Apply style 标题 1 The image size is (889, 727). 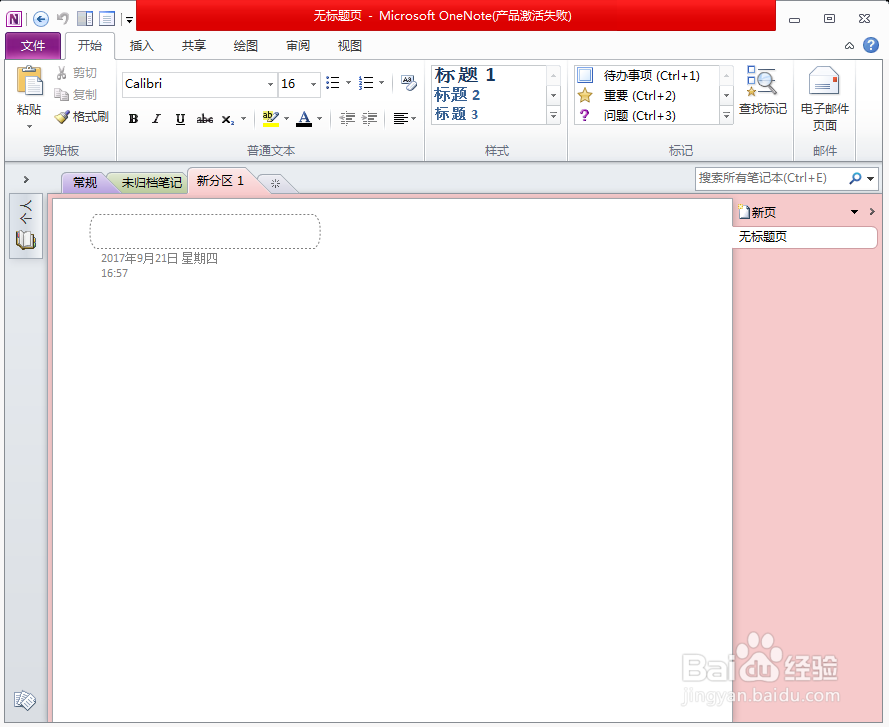465,75
